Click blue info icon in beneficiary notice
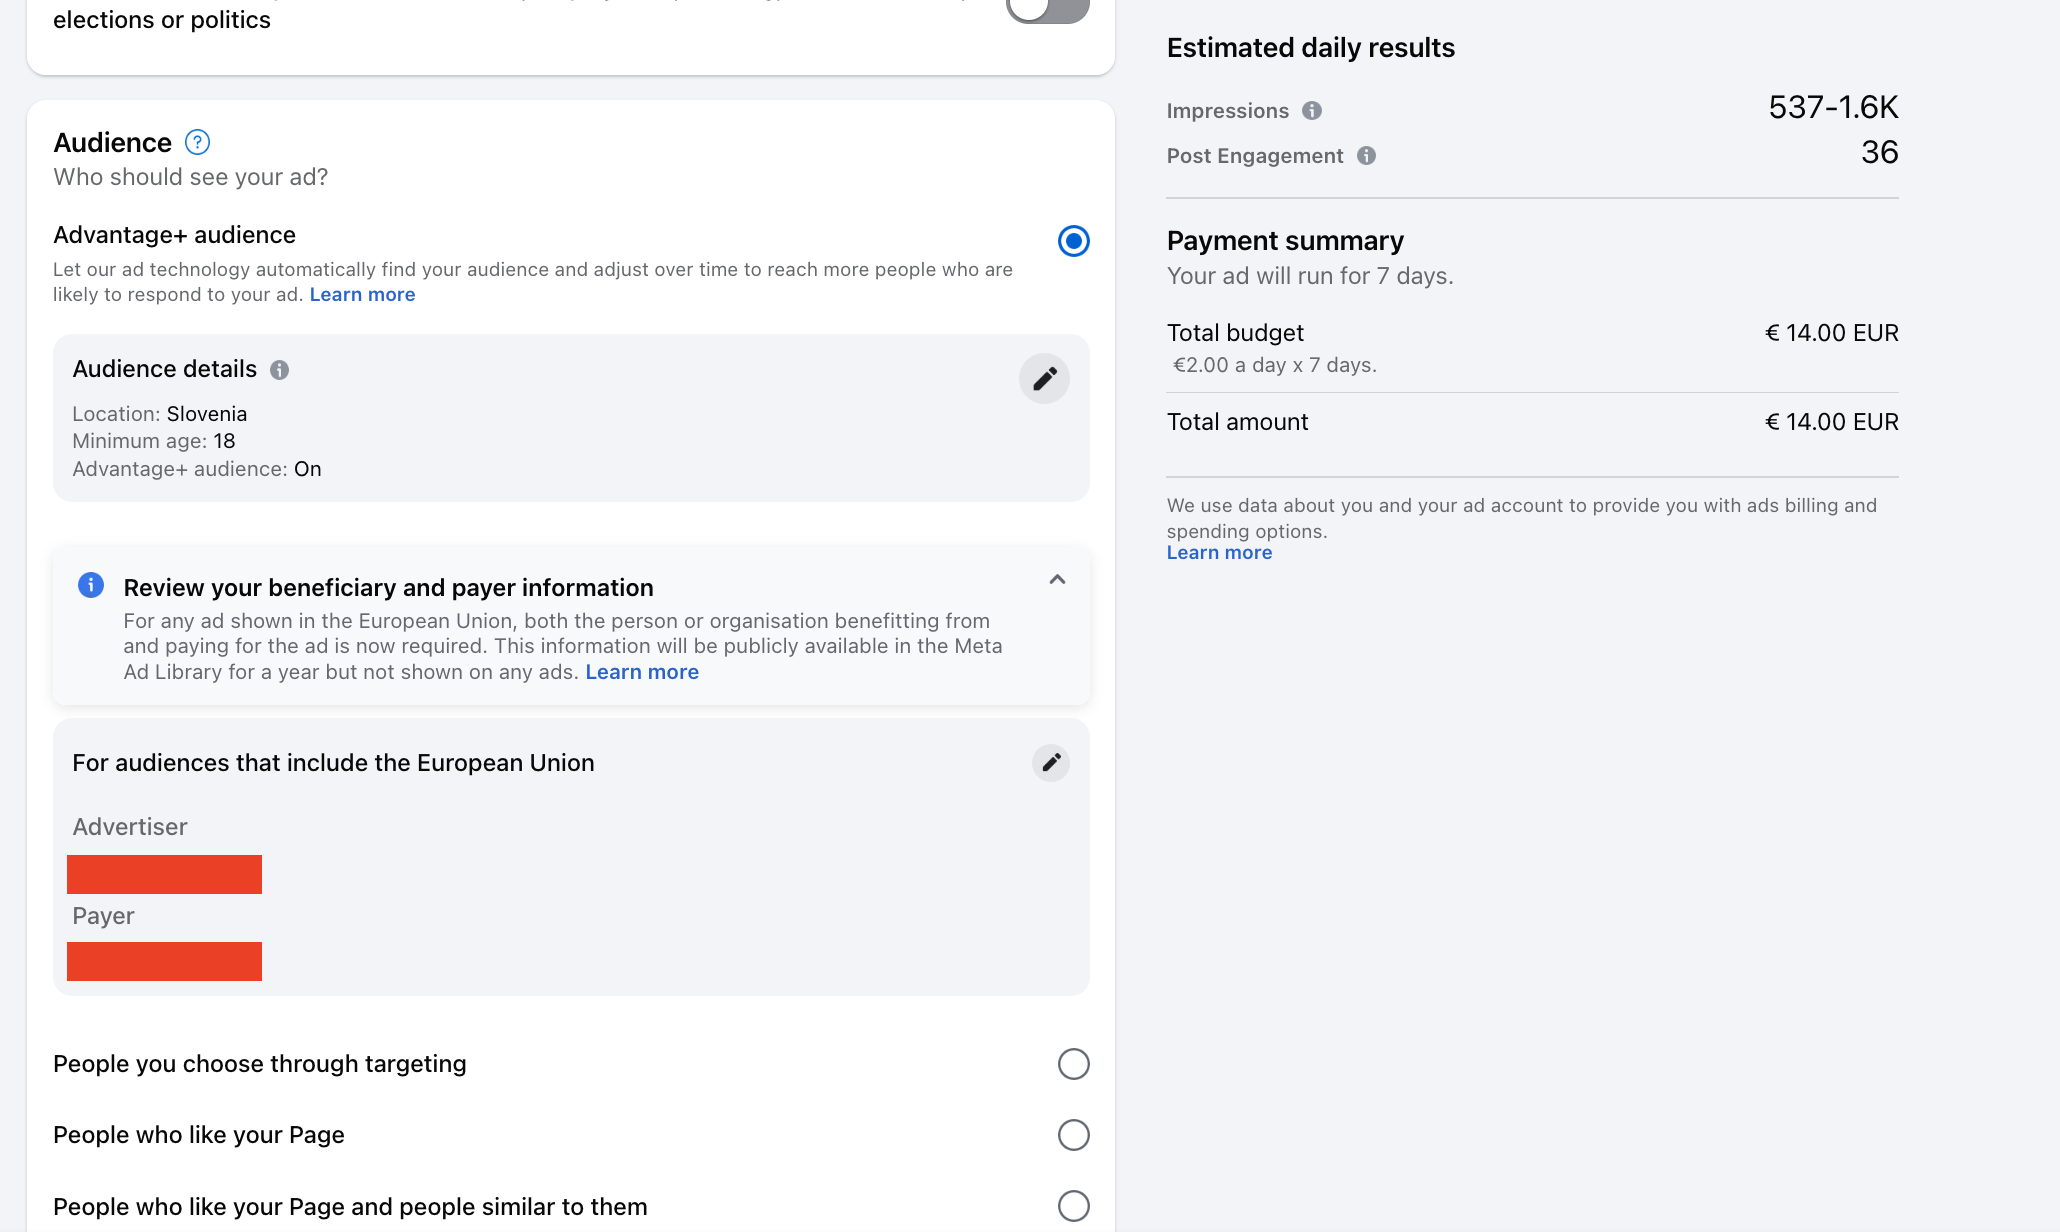2060x1232 pixels. coord(91,585)
